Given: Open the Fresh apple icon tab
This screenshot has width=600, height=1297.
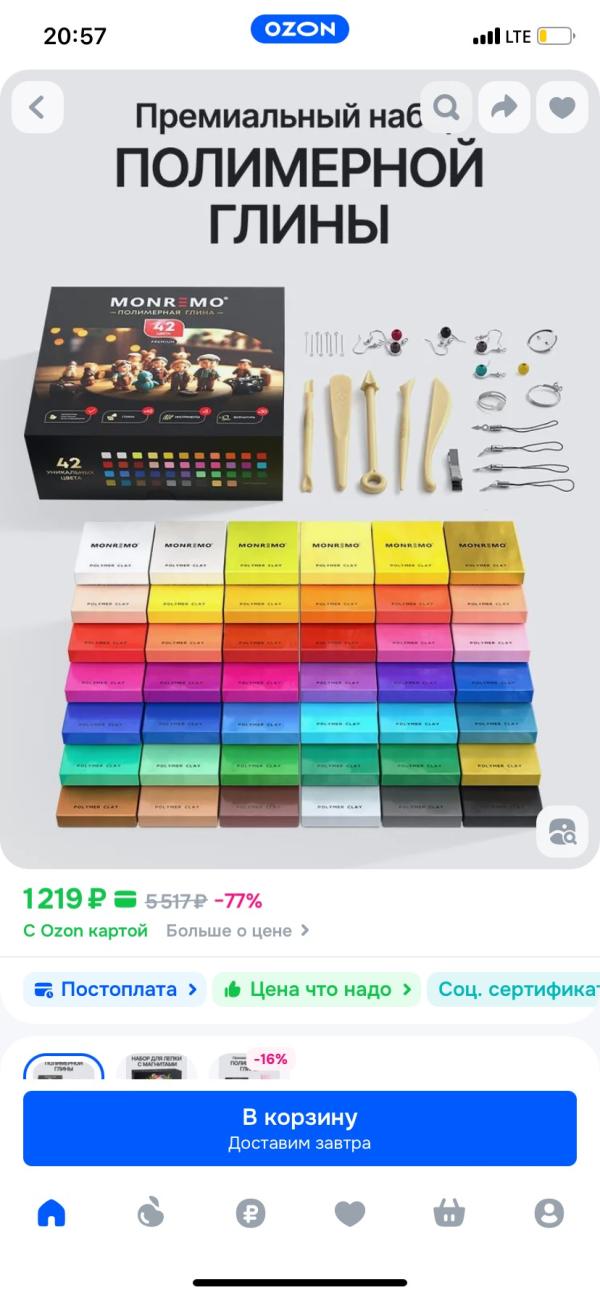Looking at the screenshot, I should click(x=150, y=1214).
